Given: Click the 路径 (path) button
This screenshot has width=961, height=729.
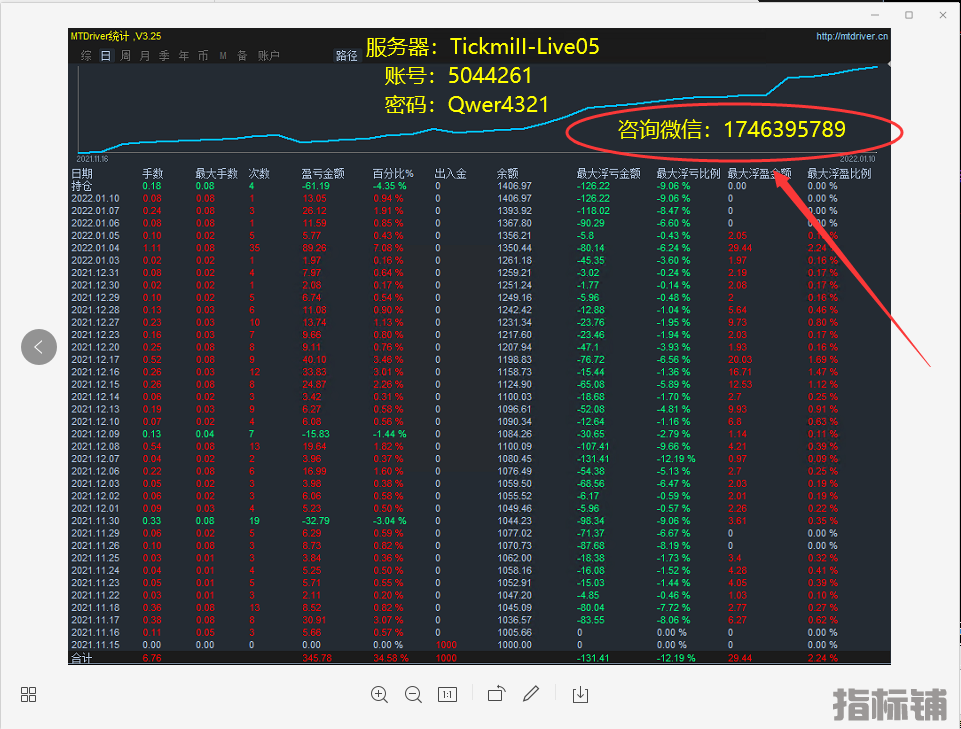Looking at the screenshot, I should [346, 56].
